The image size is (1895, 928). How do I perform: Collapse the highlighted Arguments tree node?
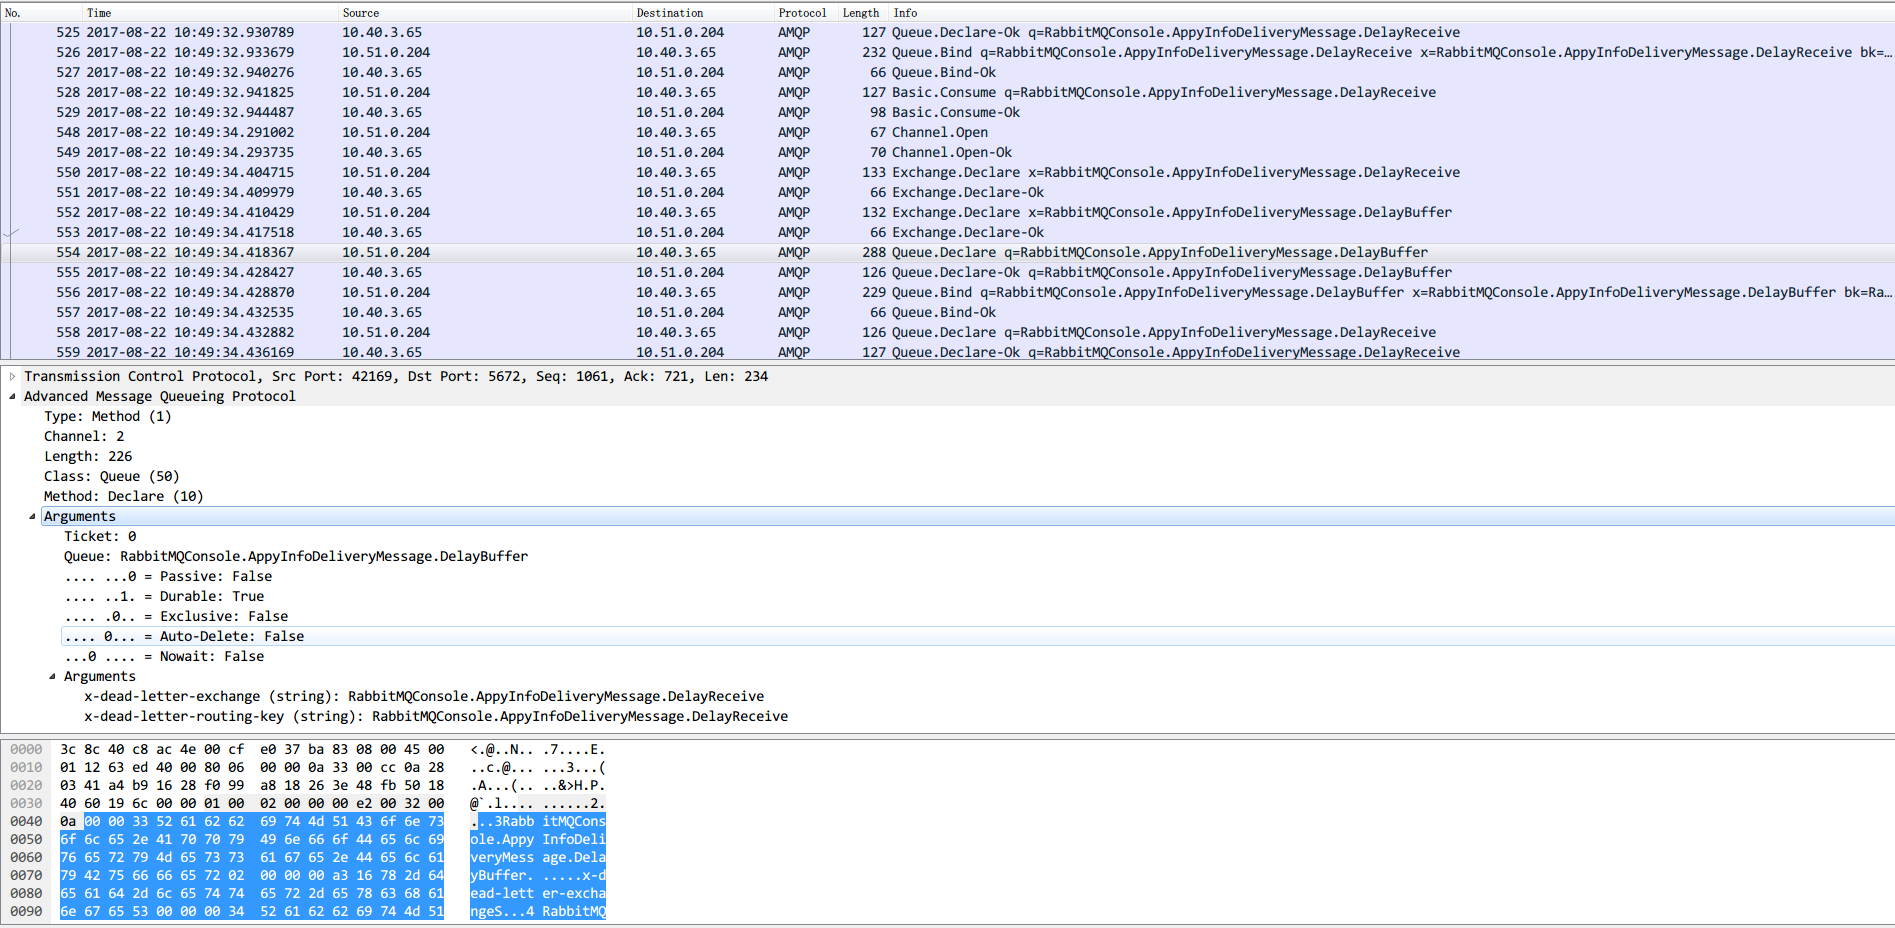point(32,517)
